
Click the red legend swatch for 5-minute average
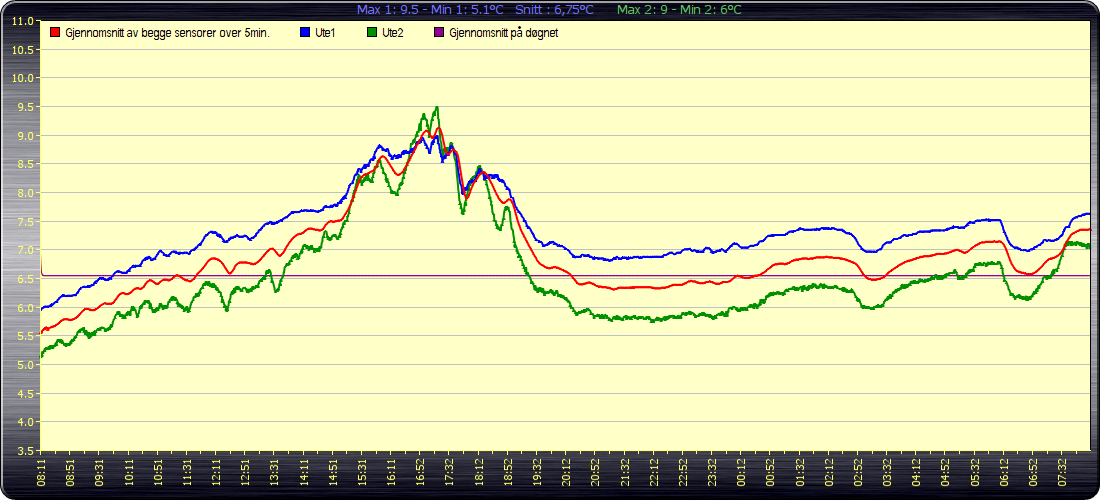pos(56,32)
